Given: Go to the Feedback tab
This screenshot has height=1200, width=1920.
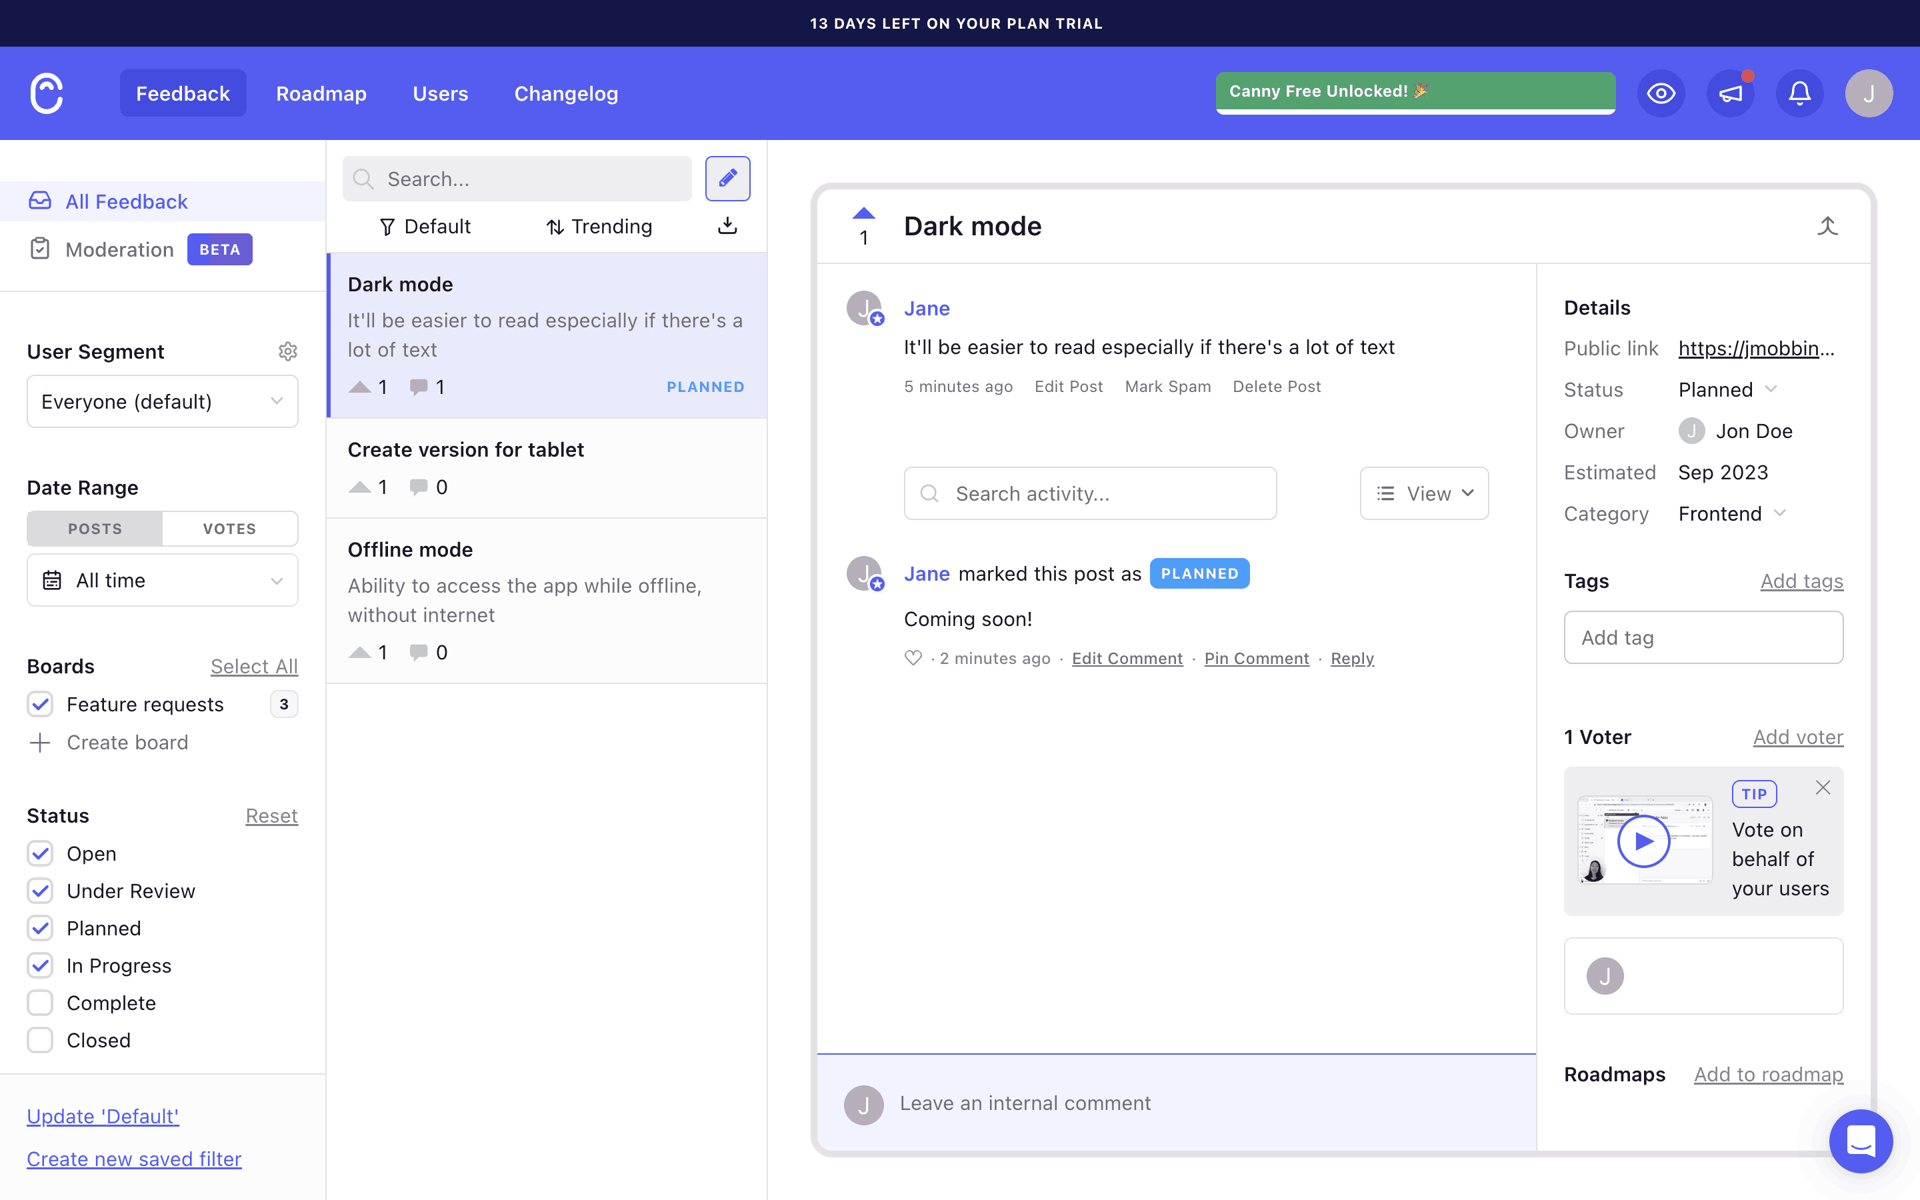Looking at the screenshot, I should coord(183,93).
